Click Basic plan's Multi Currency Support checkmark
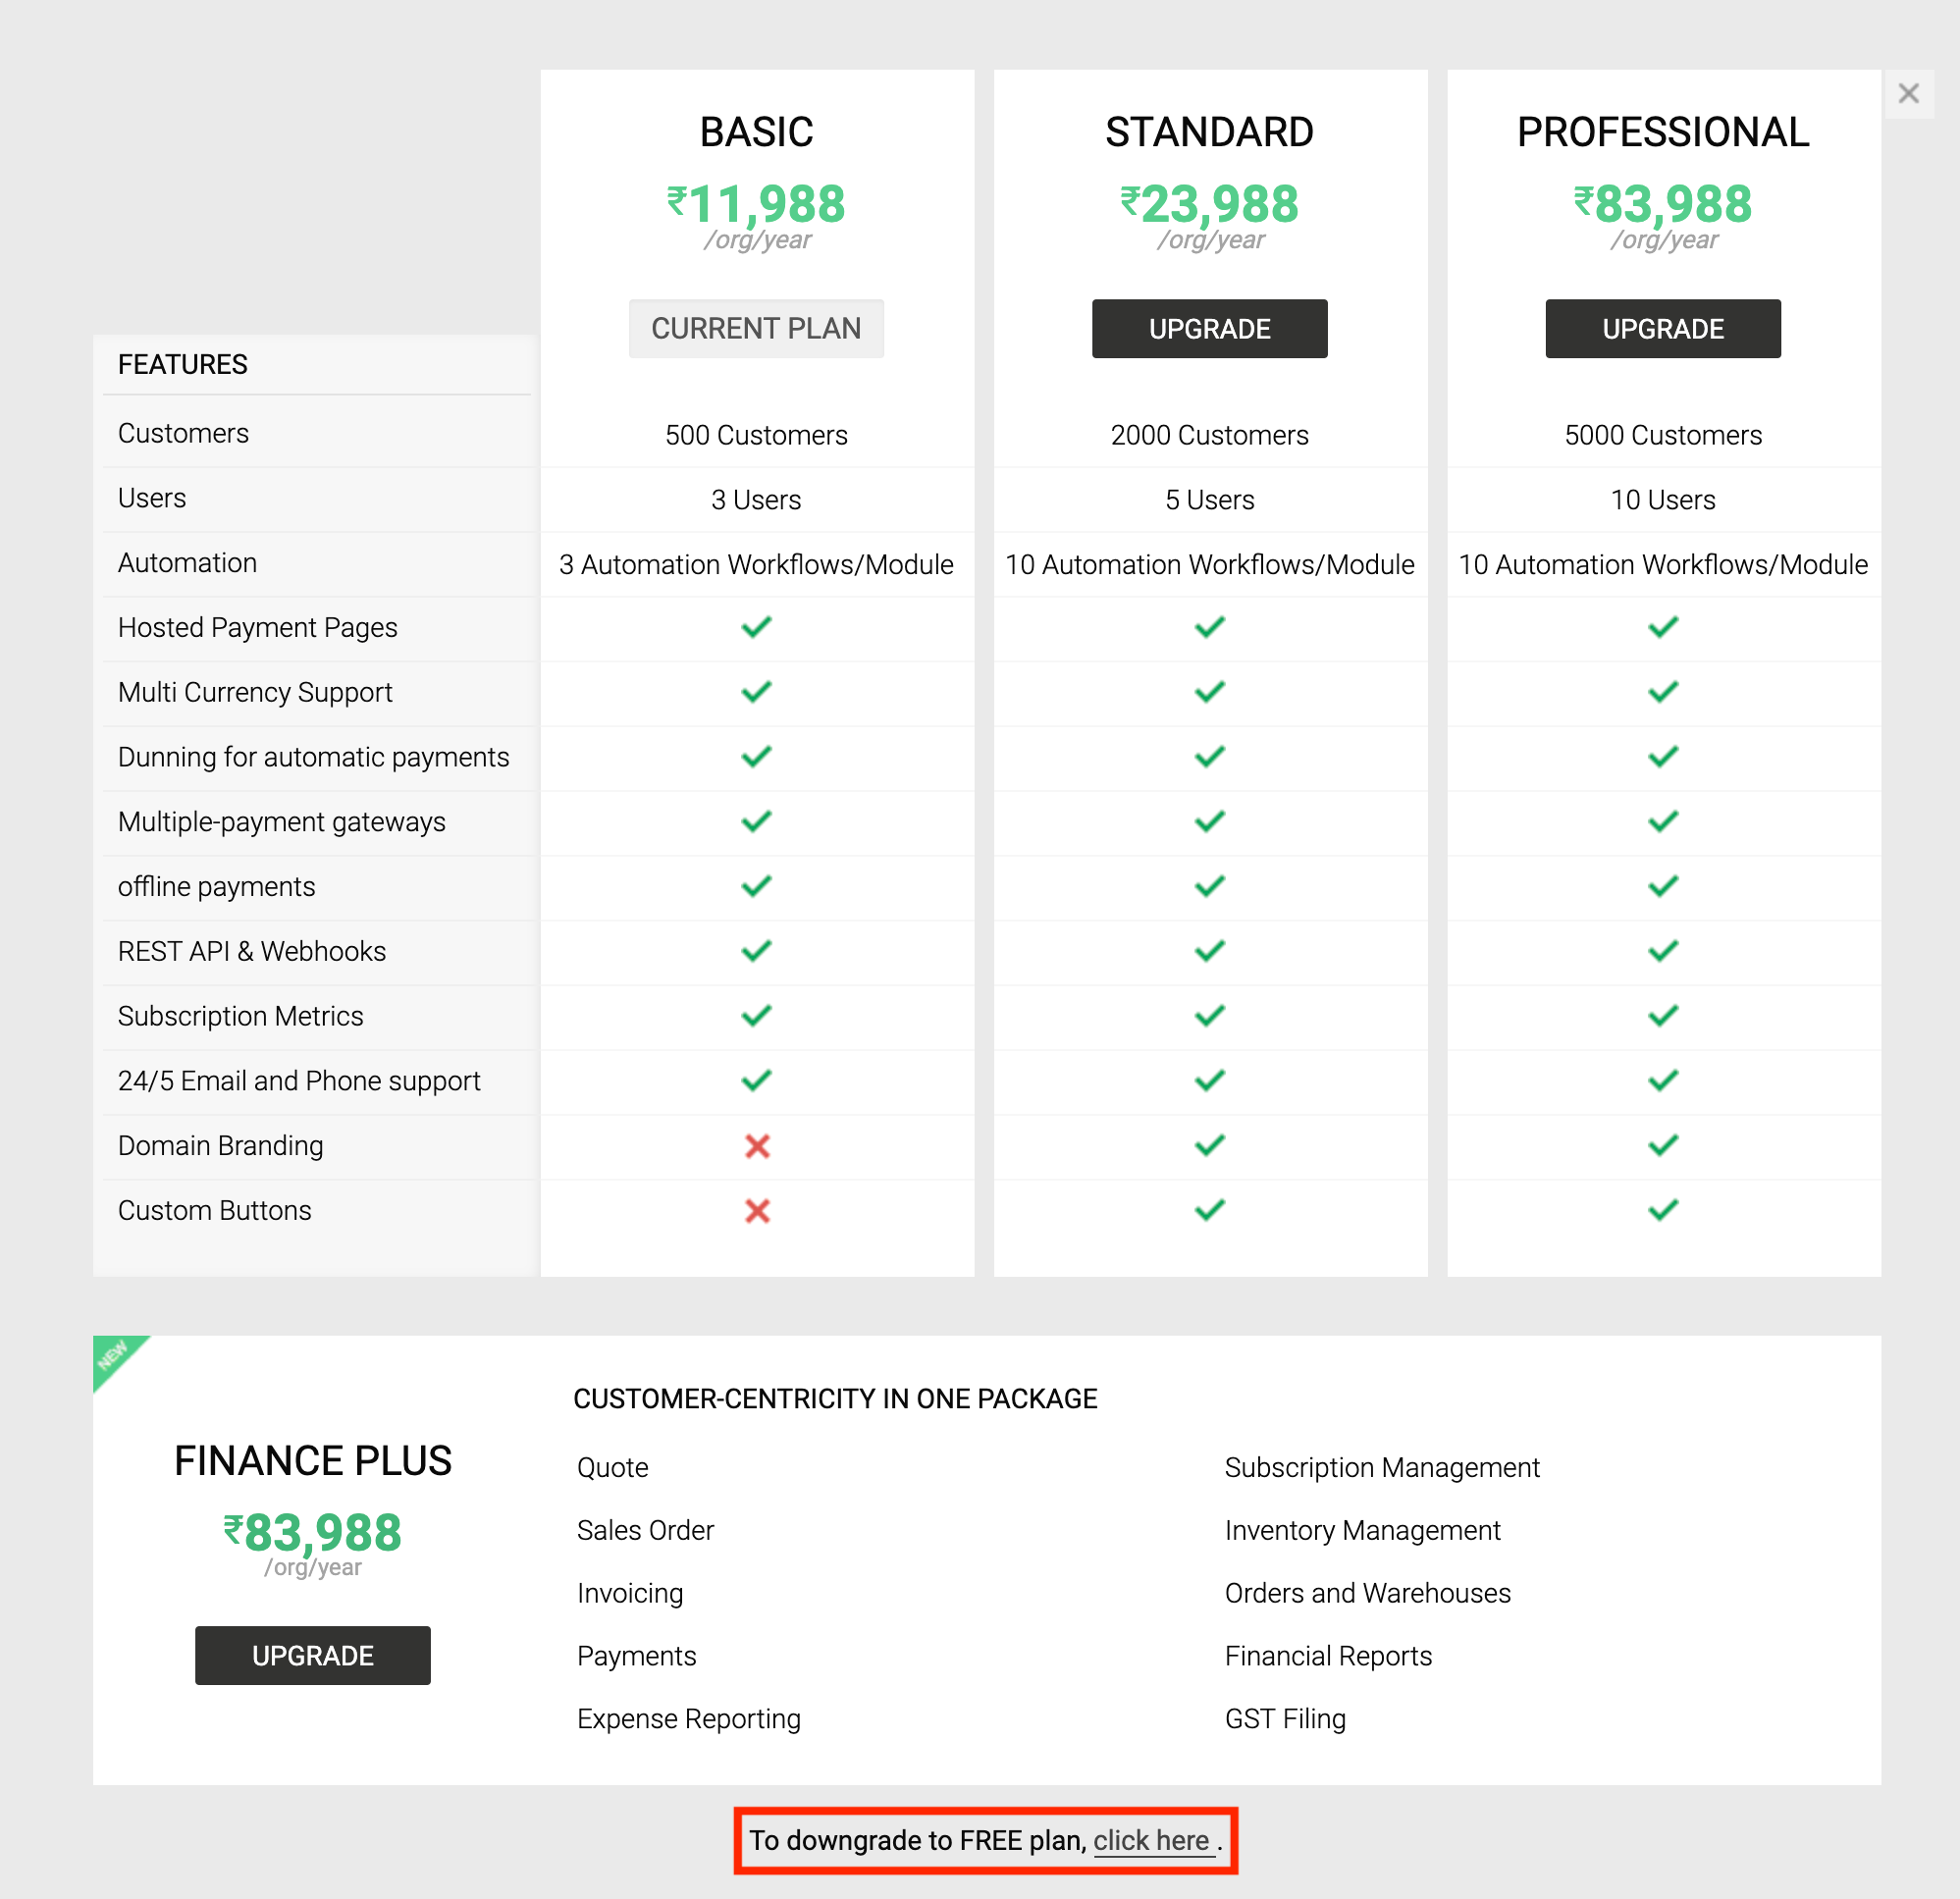The width and height of the screenshot is (1960, 1899). coord(756,692)
